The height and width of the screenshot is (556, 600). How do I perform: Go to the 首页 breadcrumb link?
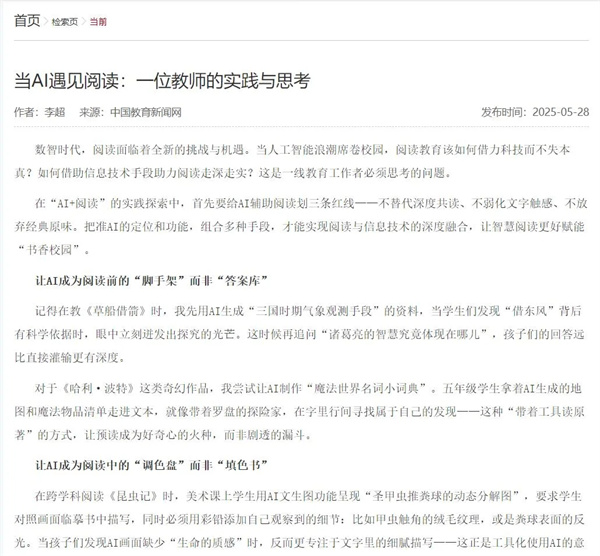27,21
